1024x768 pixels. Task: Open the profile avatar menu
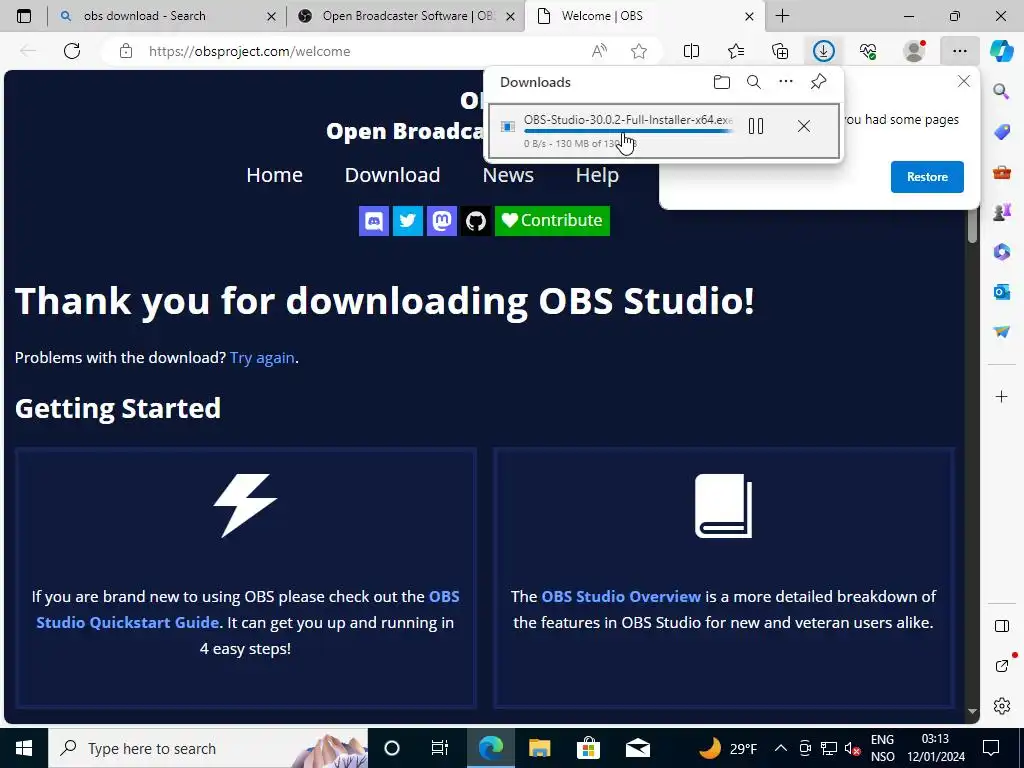[914, 51]
